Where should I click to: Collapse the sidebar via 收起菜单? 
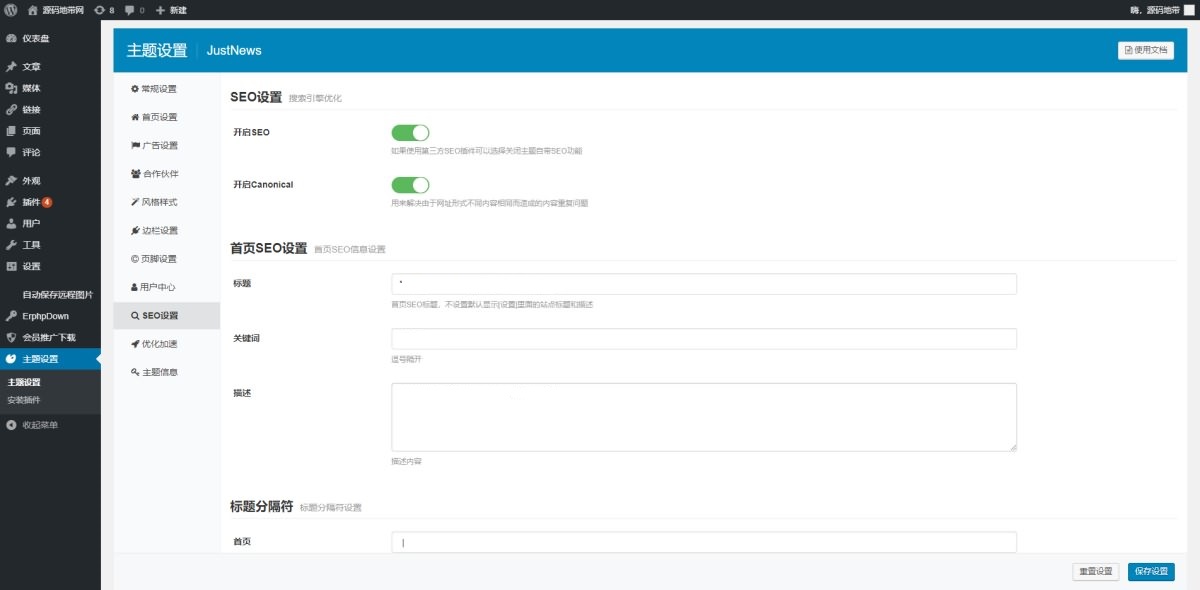tap(50, 425)
